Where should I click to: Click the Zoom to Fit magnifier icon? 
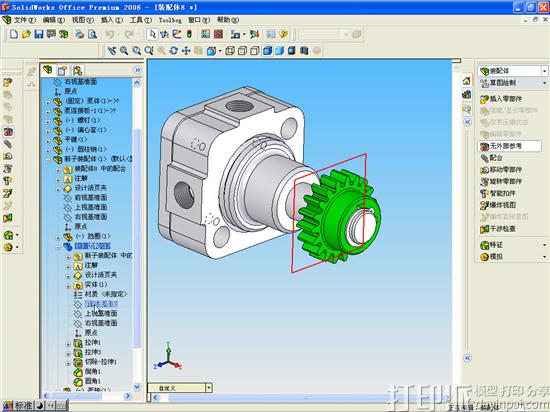coord(124,50)
